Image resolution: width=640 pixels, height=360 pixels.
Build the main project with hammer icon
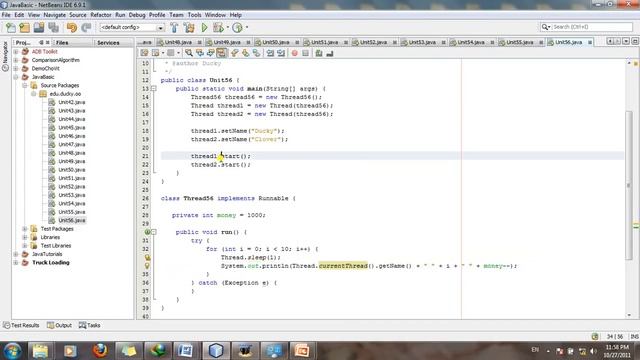tap(174, 28)
